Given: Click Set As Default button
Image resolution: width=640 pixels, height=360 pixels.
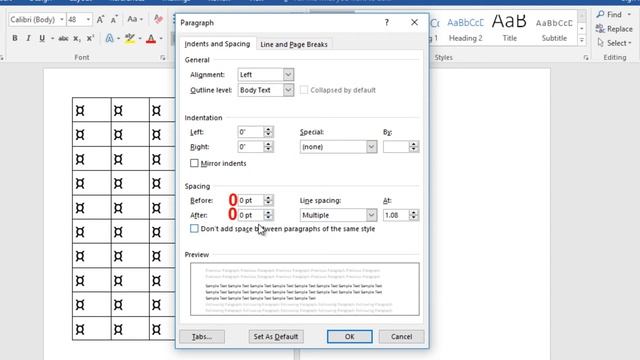Looking at the screenshot, I should [276, 337].
